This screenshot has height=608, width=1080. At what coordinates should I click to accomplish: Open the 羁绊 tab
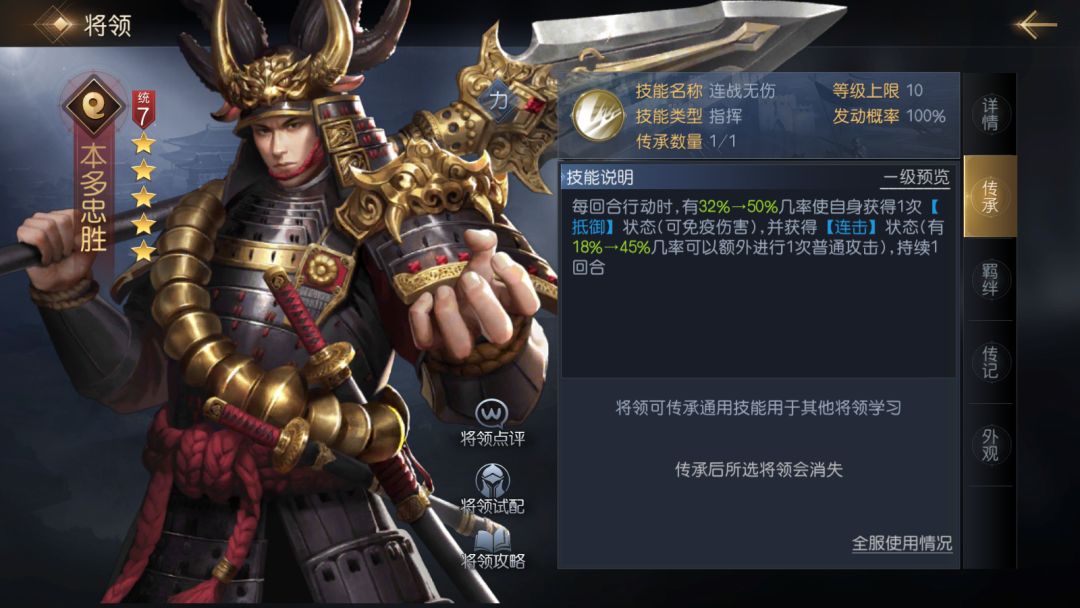coord(990,279)
